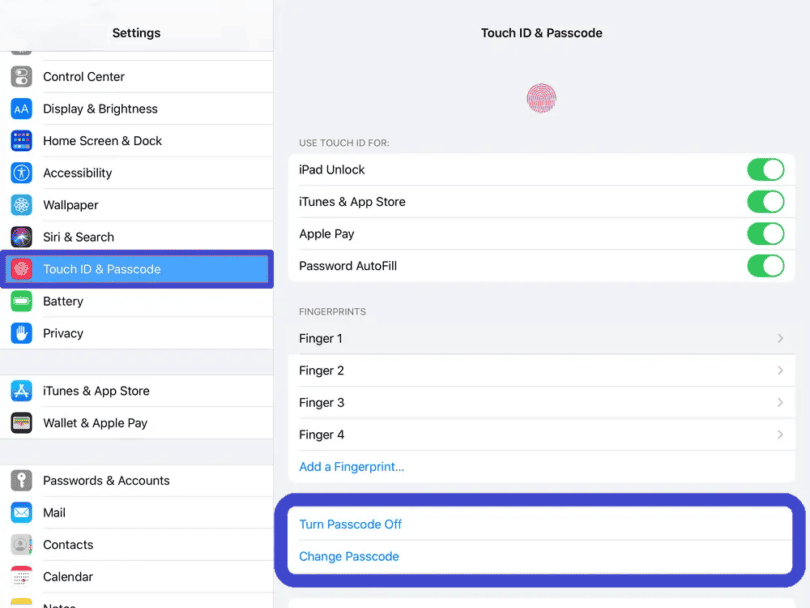Select the Finger 2 row label
The image size is (810, 608).
pos(321,370)
